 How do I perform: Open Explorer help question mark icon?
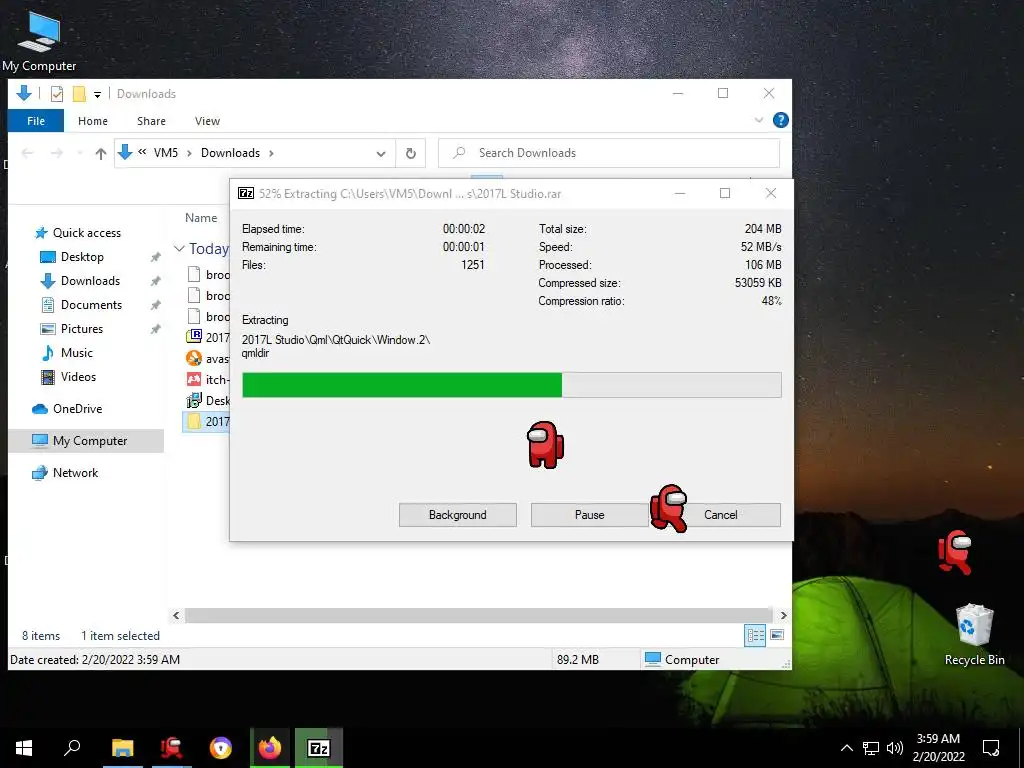click(780, 120)
